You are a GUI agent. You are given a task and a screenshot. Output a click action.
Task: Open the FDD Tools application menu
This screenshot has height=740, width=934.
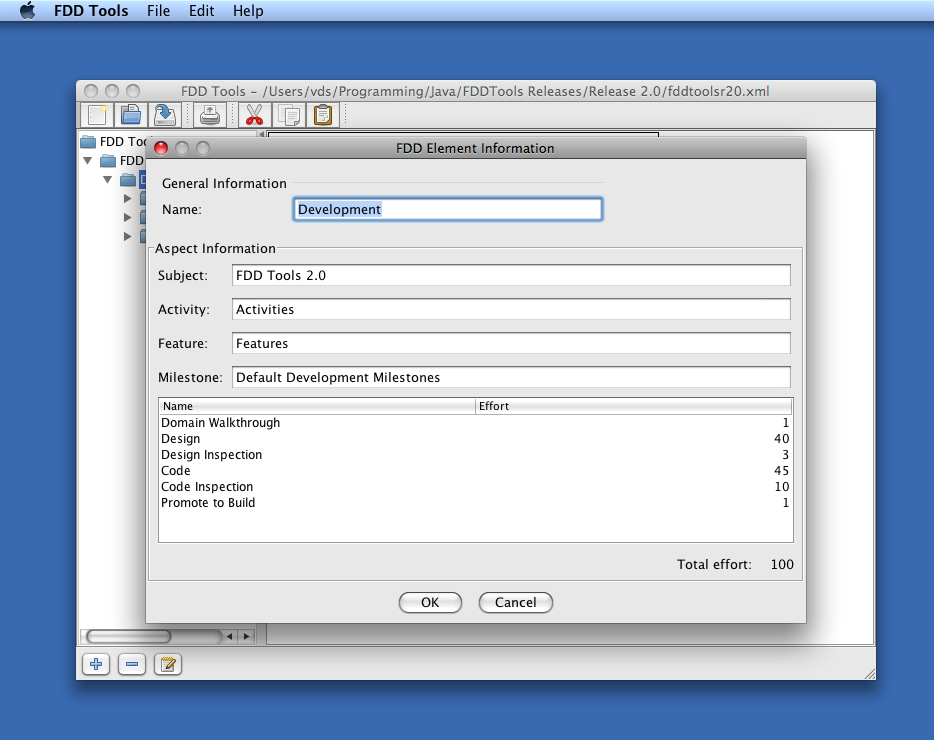(91, 11)
